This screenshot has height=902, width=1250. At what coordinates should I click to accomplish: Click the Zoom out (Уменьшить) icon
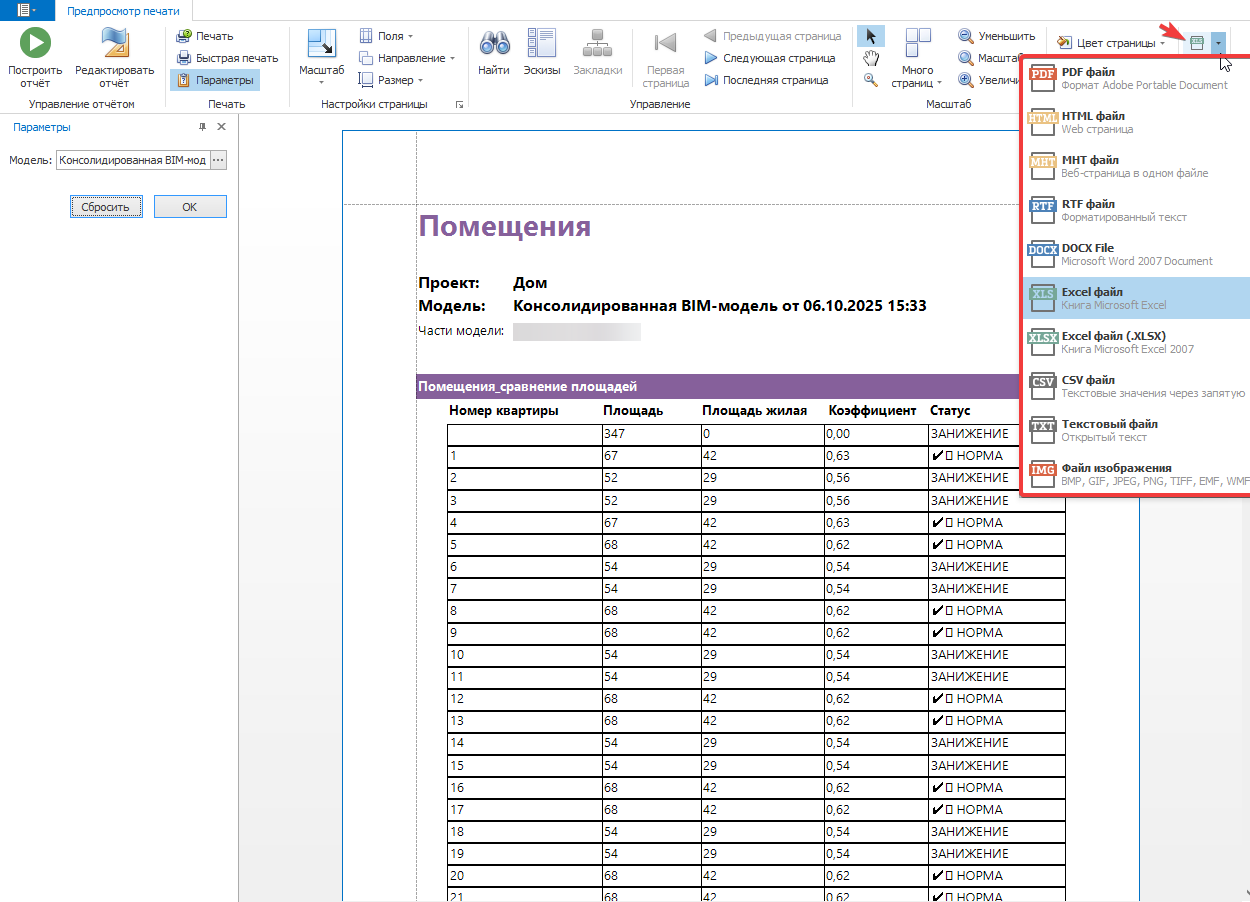[x=966, y=36]
